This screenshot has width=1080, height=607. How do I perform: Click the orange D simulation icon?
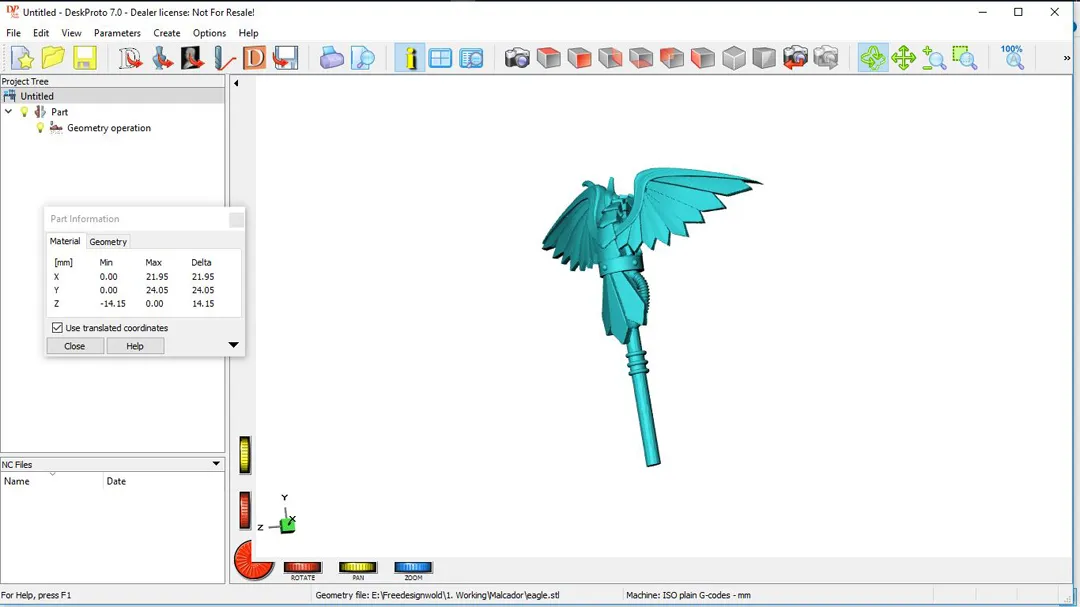[254, 58]
